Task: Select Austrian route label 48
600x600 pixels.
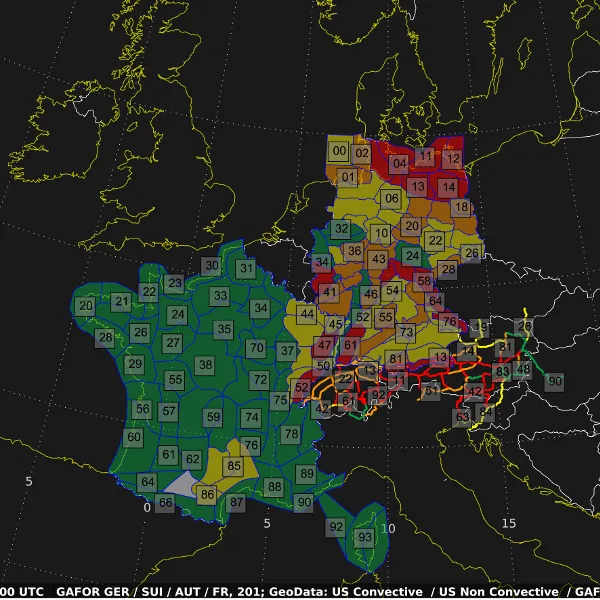Action: tap(522, 370)
